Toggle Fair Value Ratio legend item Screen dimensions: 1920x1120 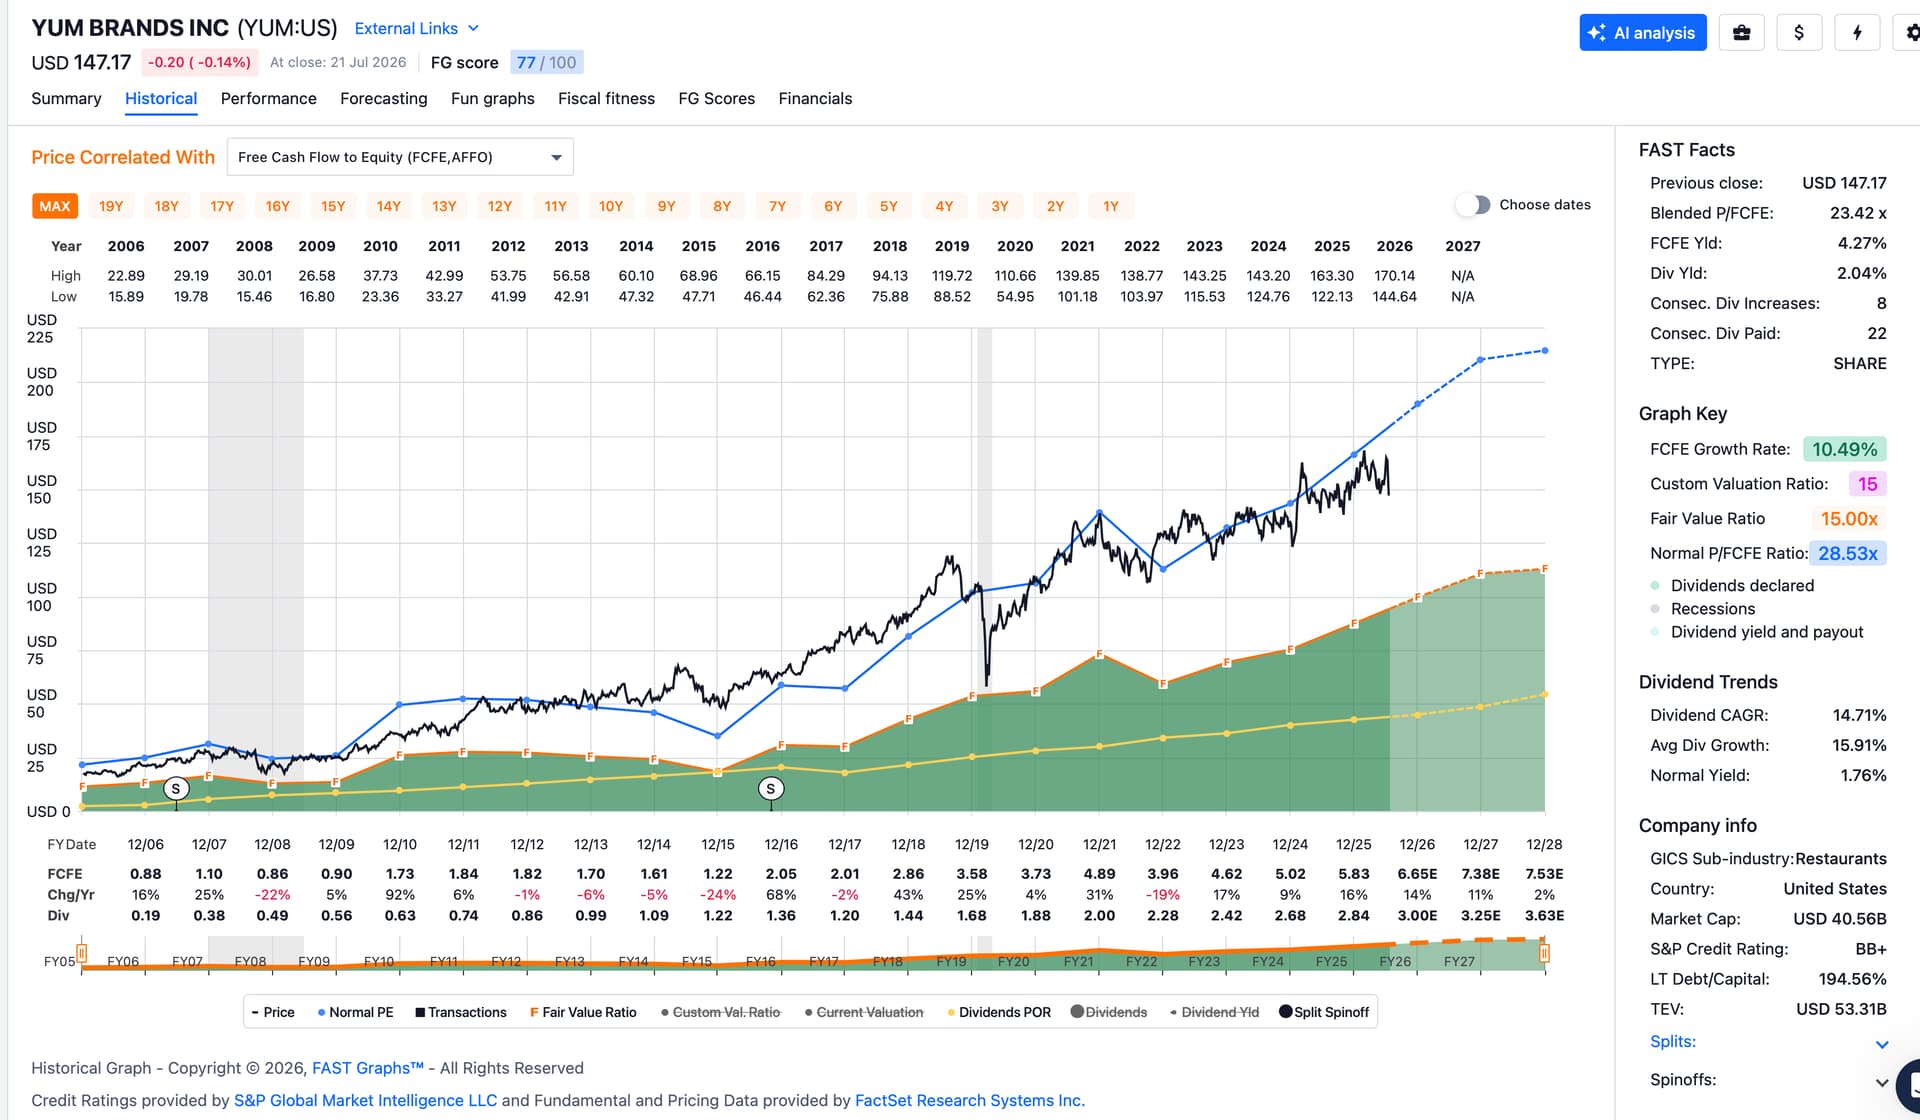(583, 1012)
